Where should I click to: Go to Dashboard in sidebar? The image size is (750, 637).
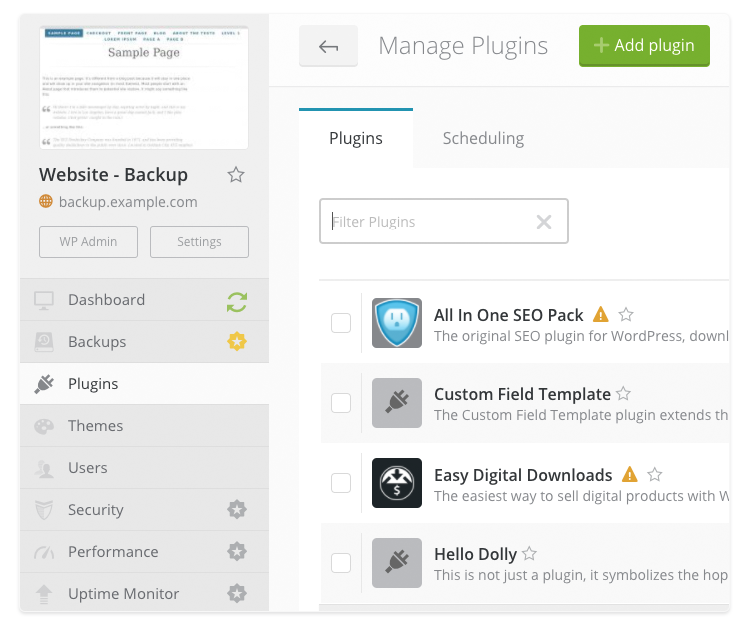[144, 300]
